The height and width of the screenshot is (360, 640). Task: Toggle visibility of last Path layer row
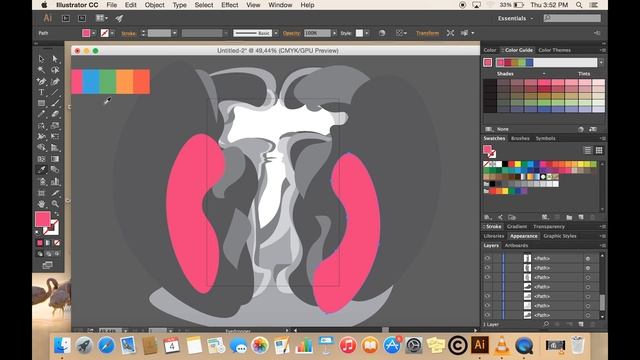click(487, 315)
